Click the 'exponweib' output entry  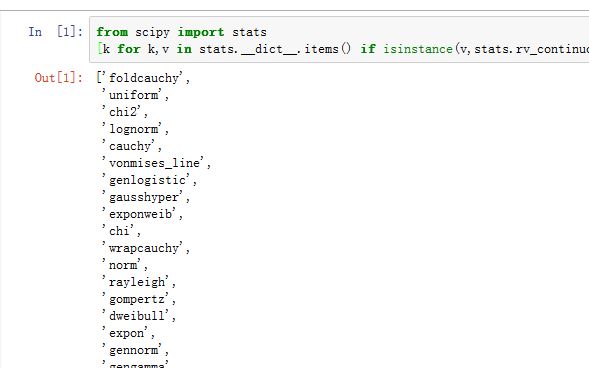140,214
